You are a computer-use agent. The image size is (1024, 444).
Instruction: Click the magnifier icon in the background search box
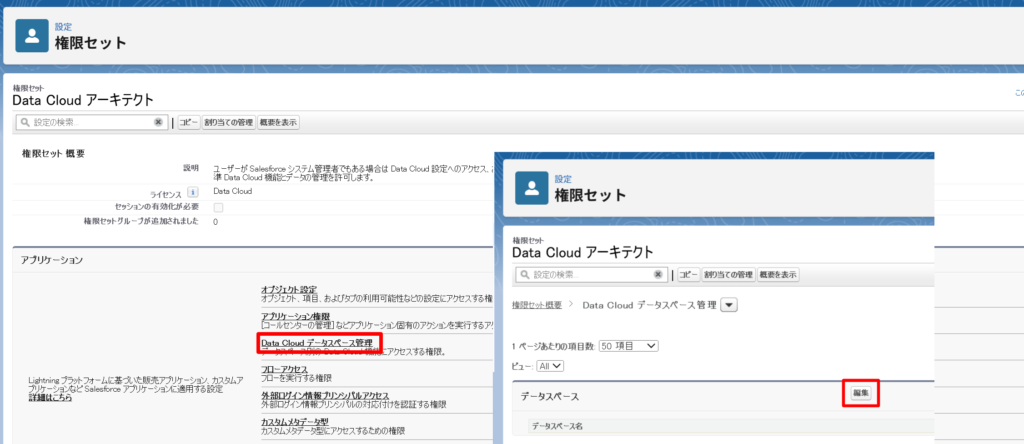coord(24,122)
